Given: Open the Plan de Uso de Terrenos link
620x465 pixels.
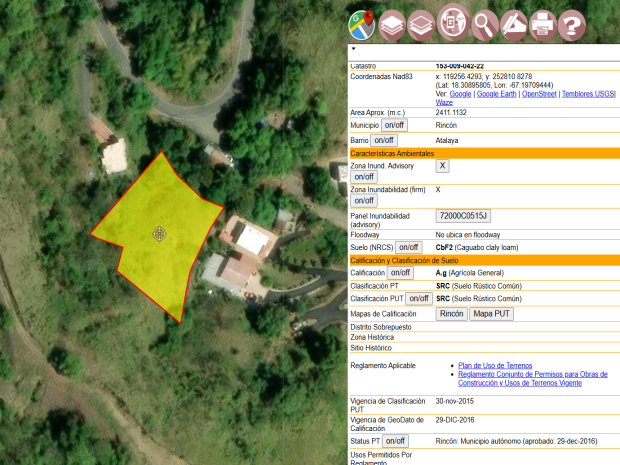Looking at the screenshot, I should coord(495,366).
